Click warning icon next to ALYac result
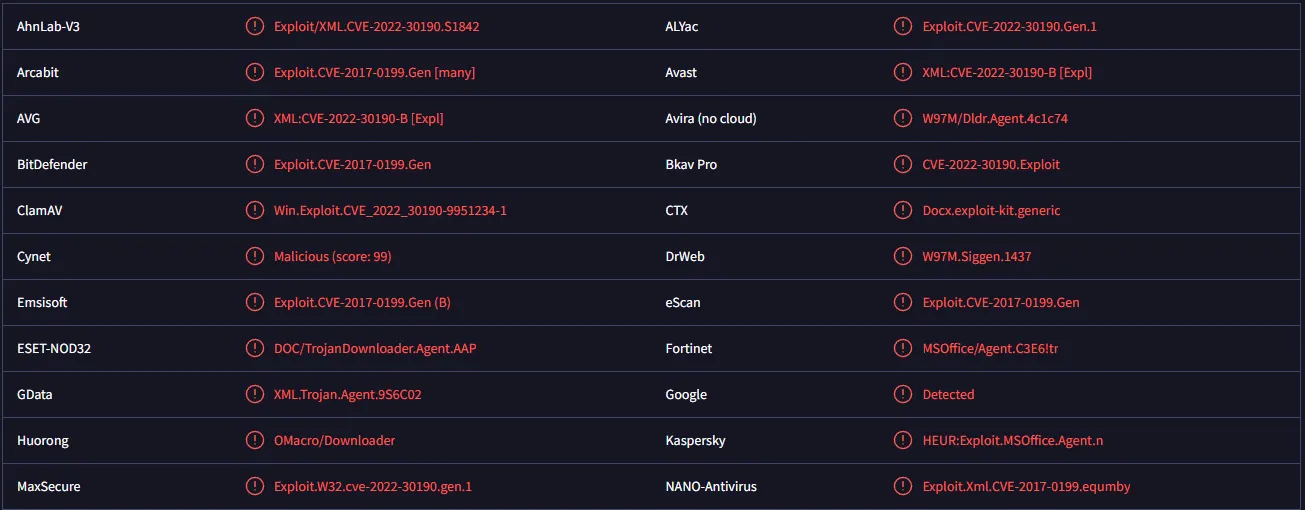The height and width of the screenshot is (510, 1305). (x=904, y=26)
